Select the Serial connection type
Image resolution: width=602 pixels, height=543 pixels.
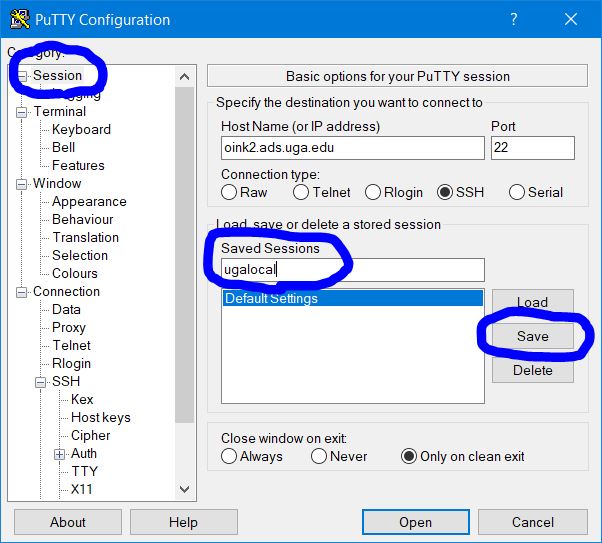point(517,192)
